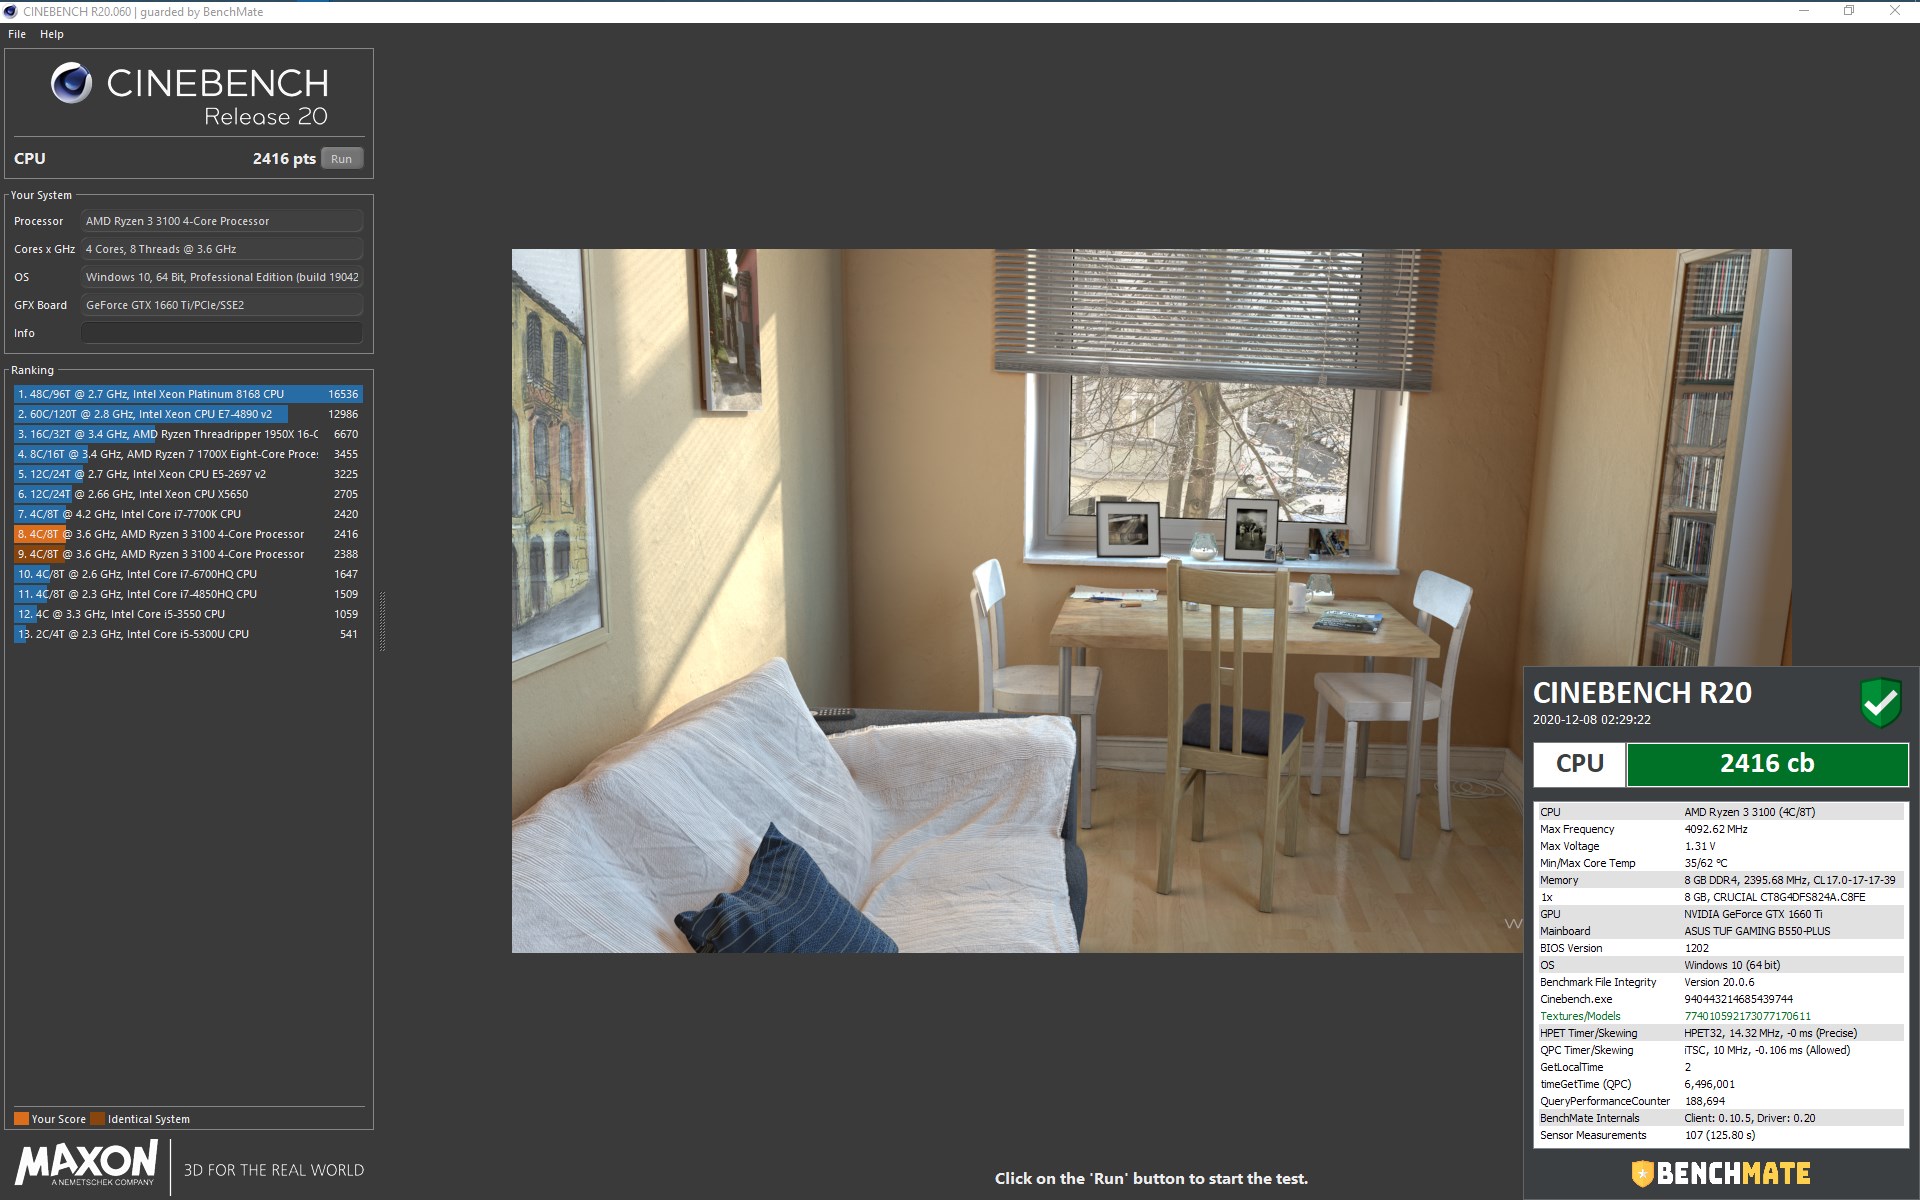The width and height of the screenshot is (1920, 1200).
Task: Click the Sensor Measurements row
Action: (x=1719, y=1135)
